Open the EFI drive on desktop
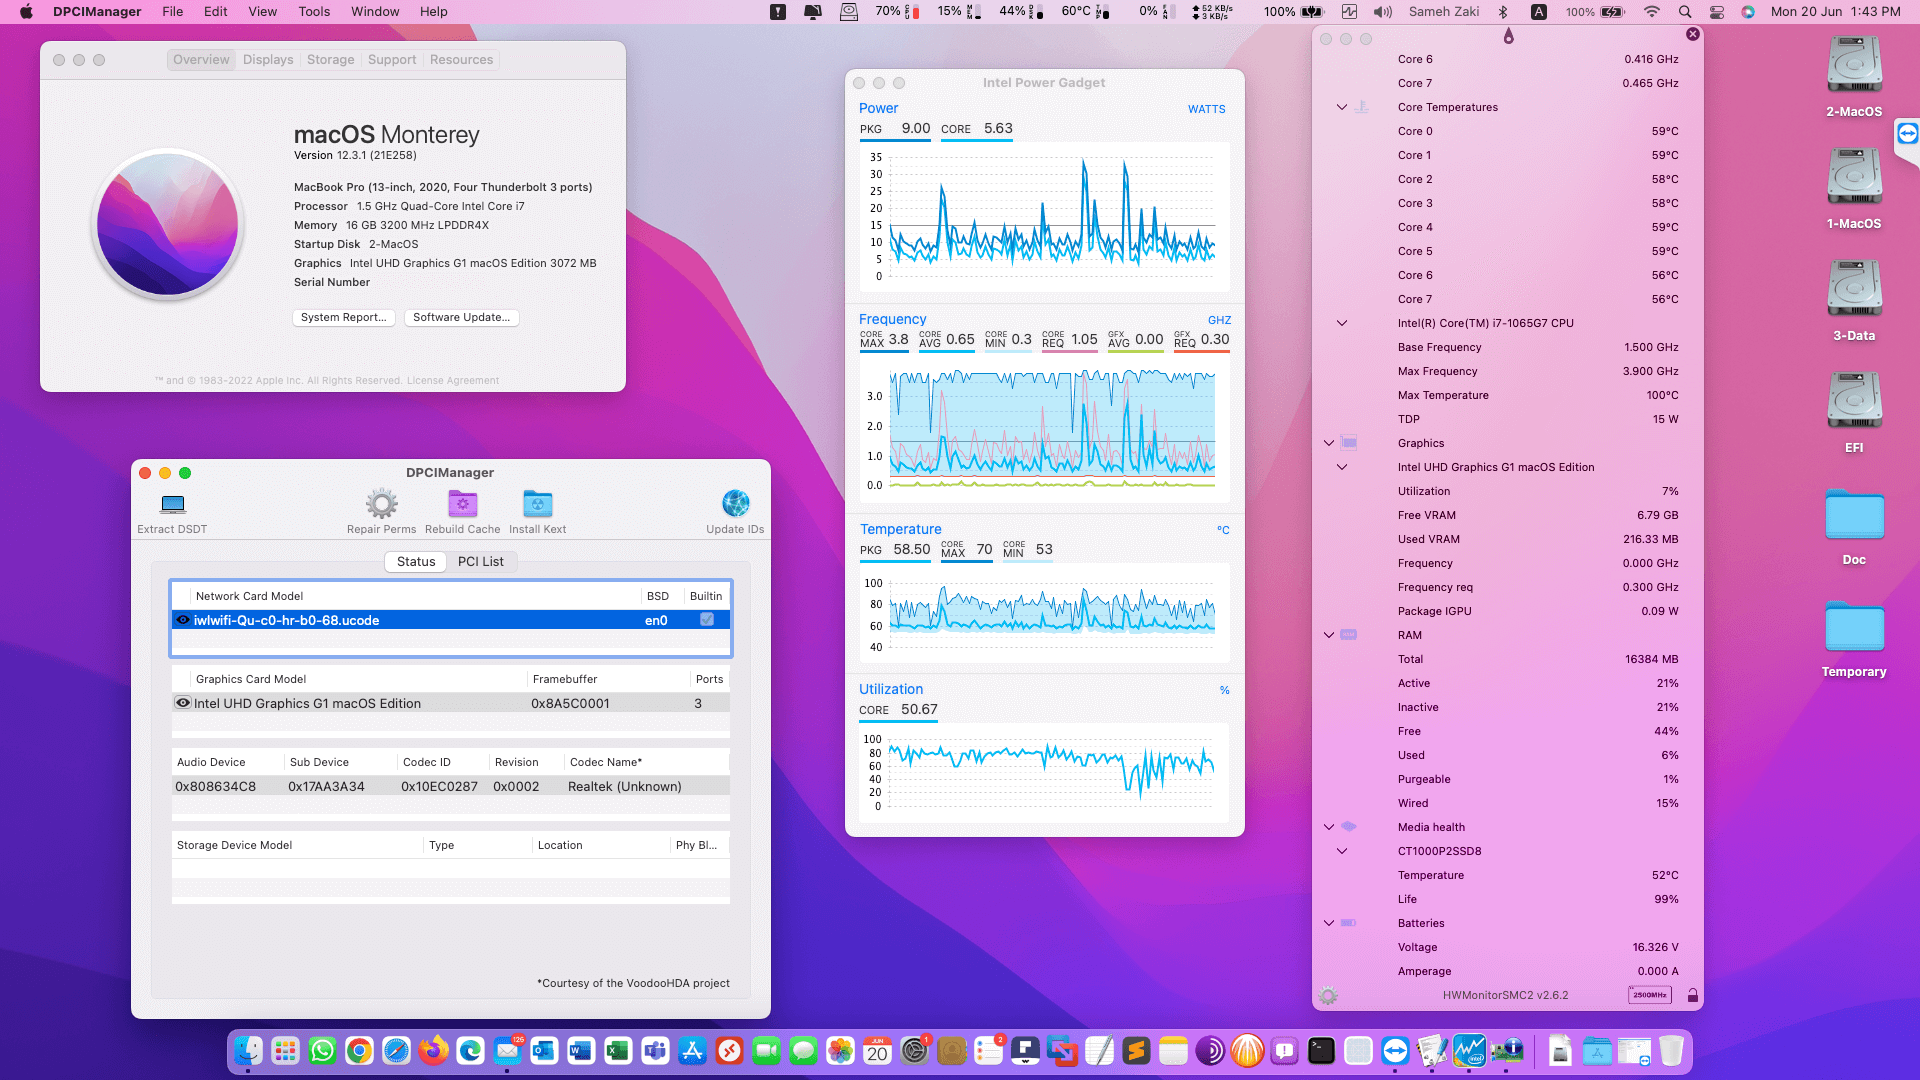The image size is (1920, 1080). pyautogui.click(x=1854, y=402)
